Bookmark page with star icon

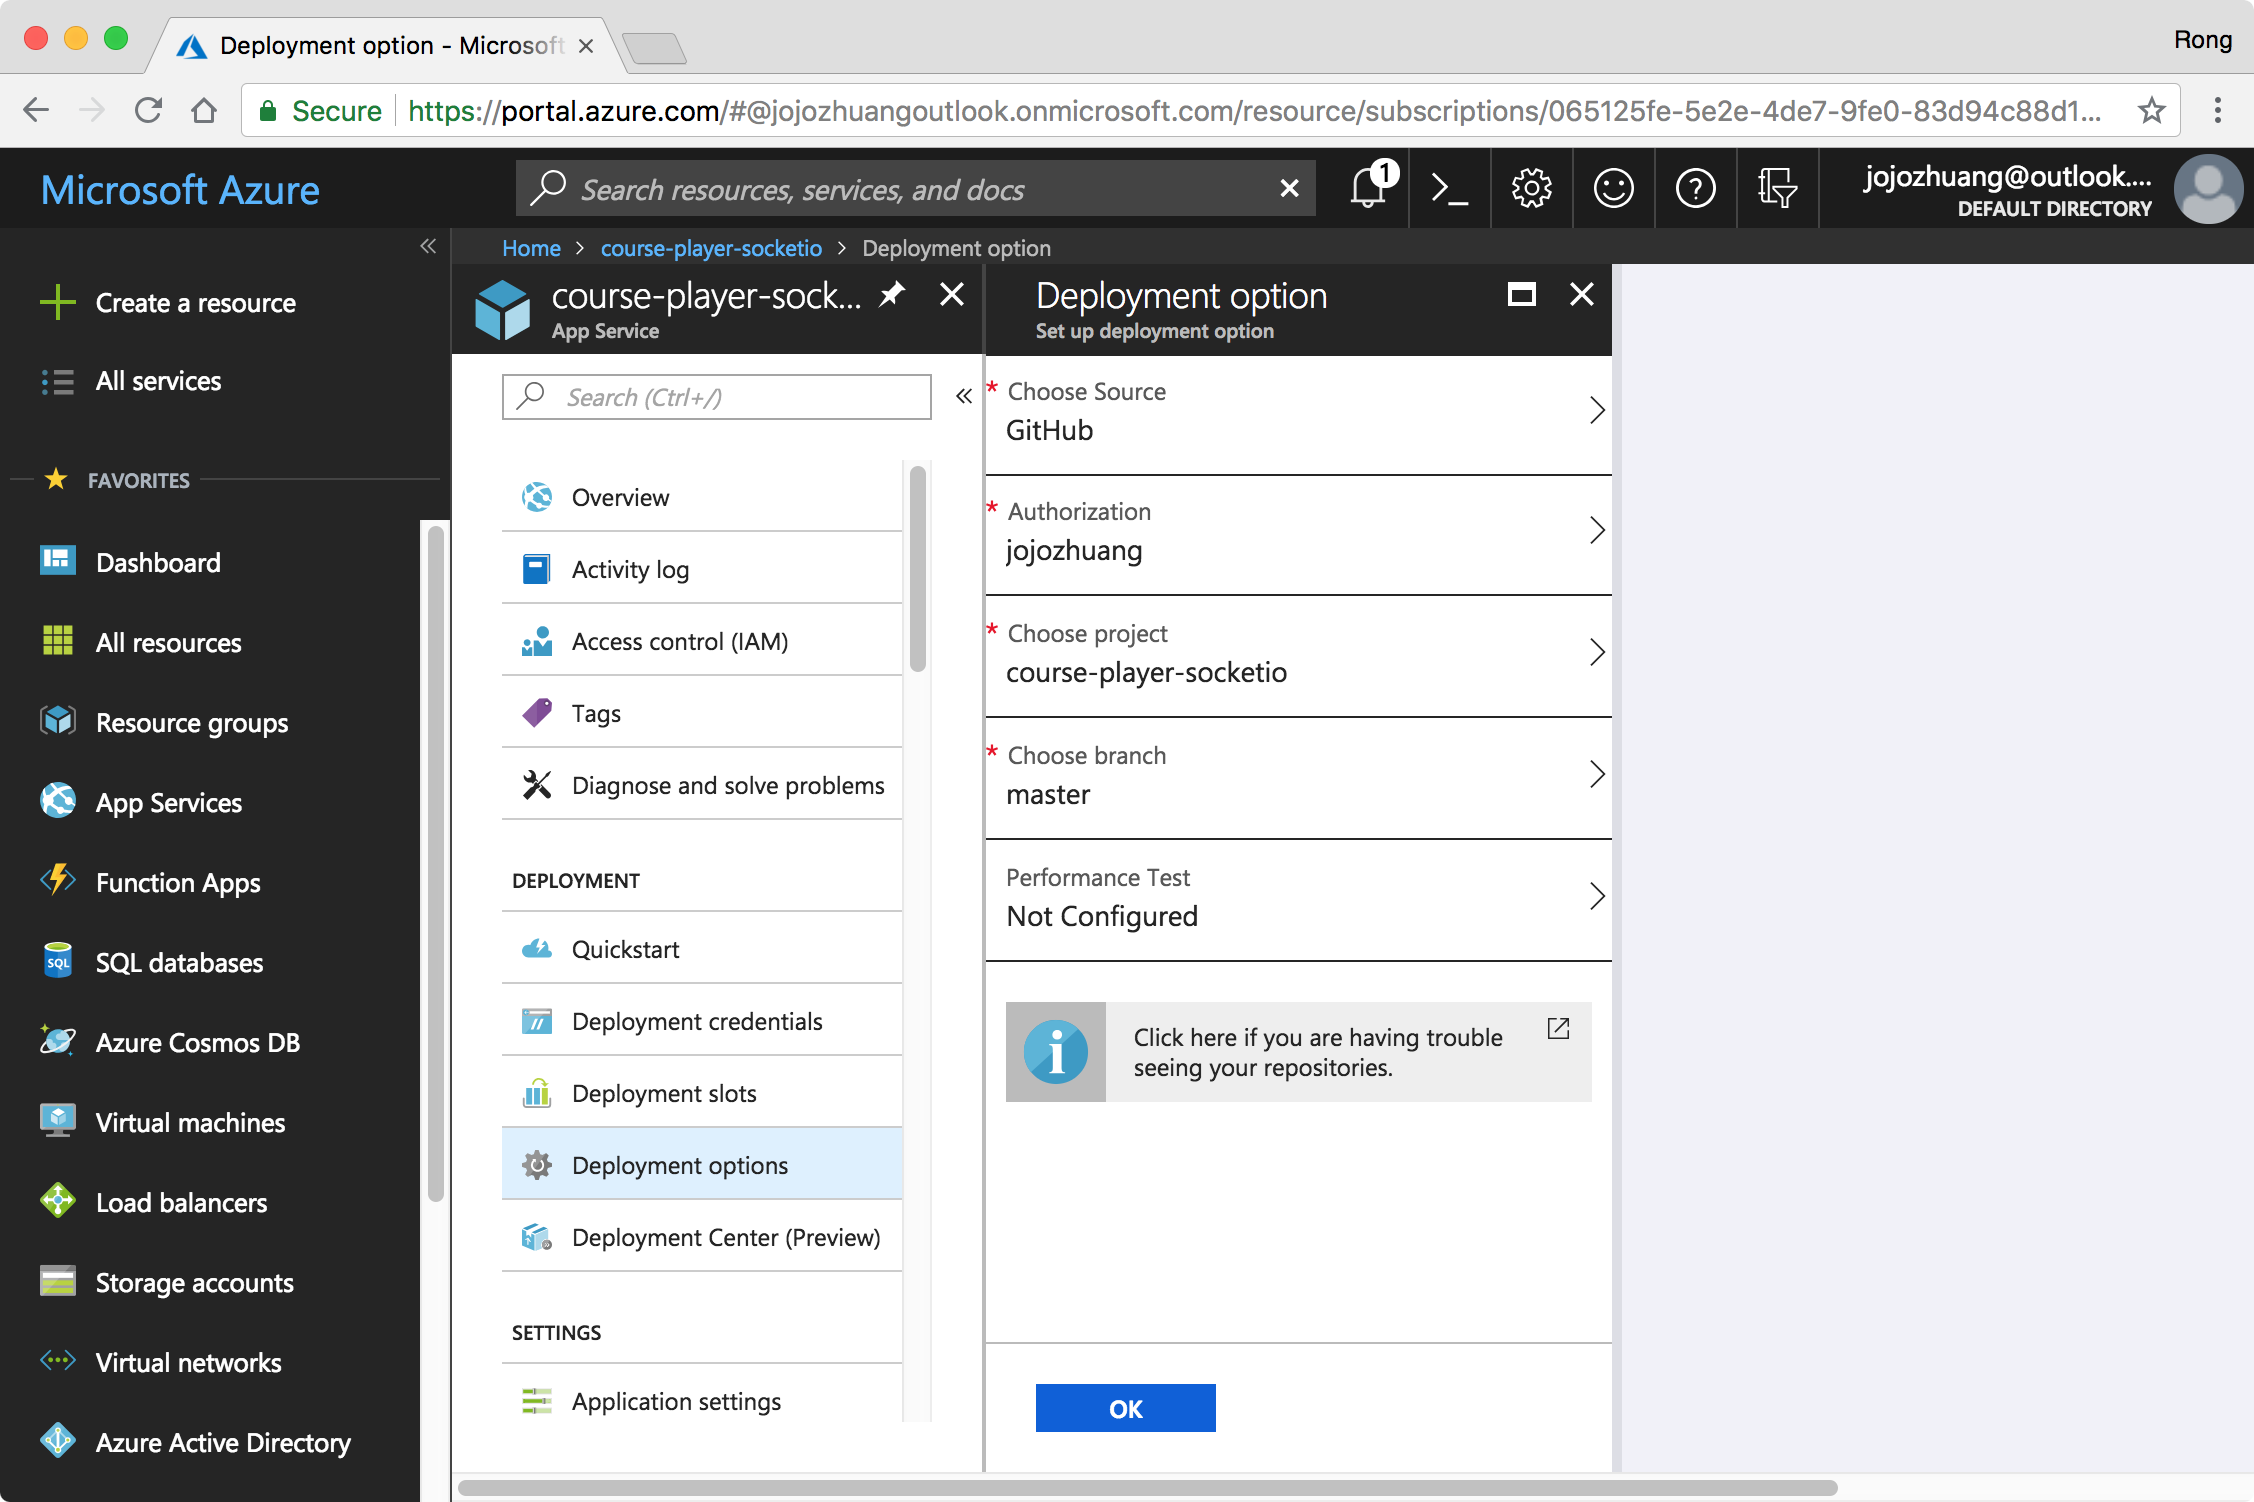click(2152, 110)
